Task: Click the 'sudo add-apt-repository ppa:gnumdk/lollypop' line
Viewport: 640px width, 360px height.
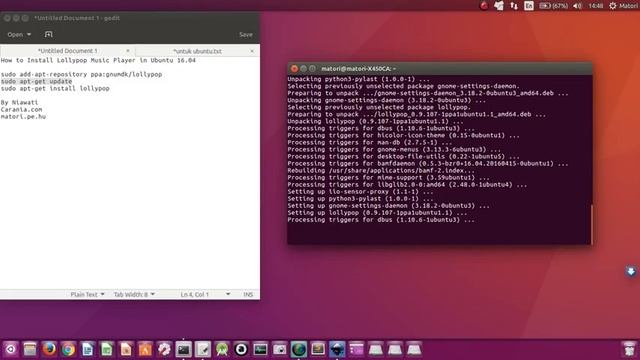Action: coord(81,74)
